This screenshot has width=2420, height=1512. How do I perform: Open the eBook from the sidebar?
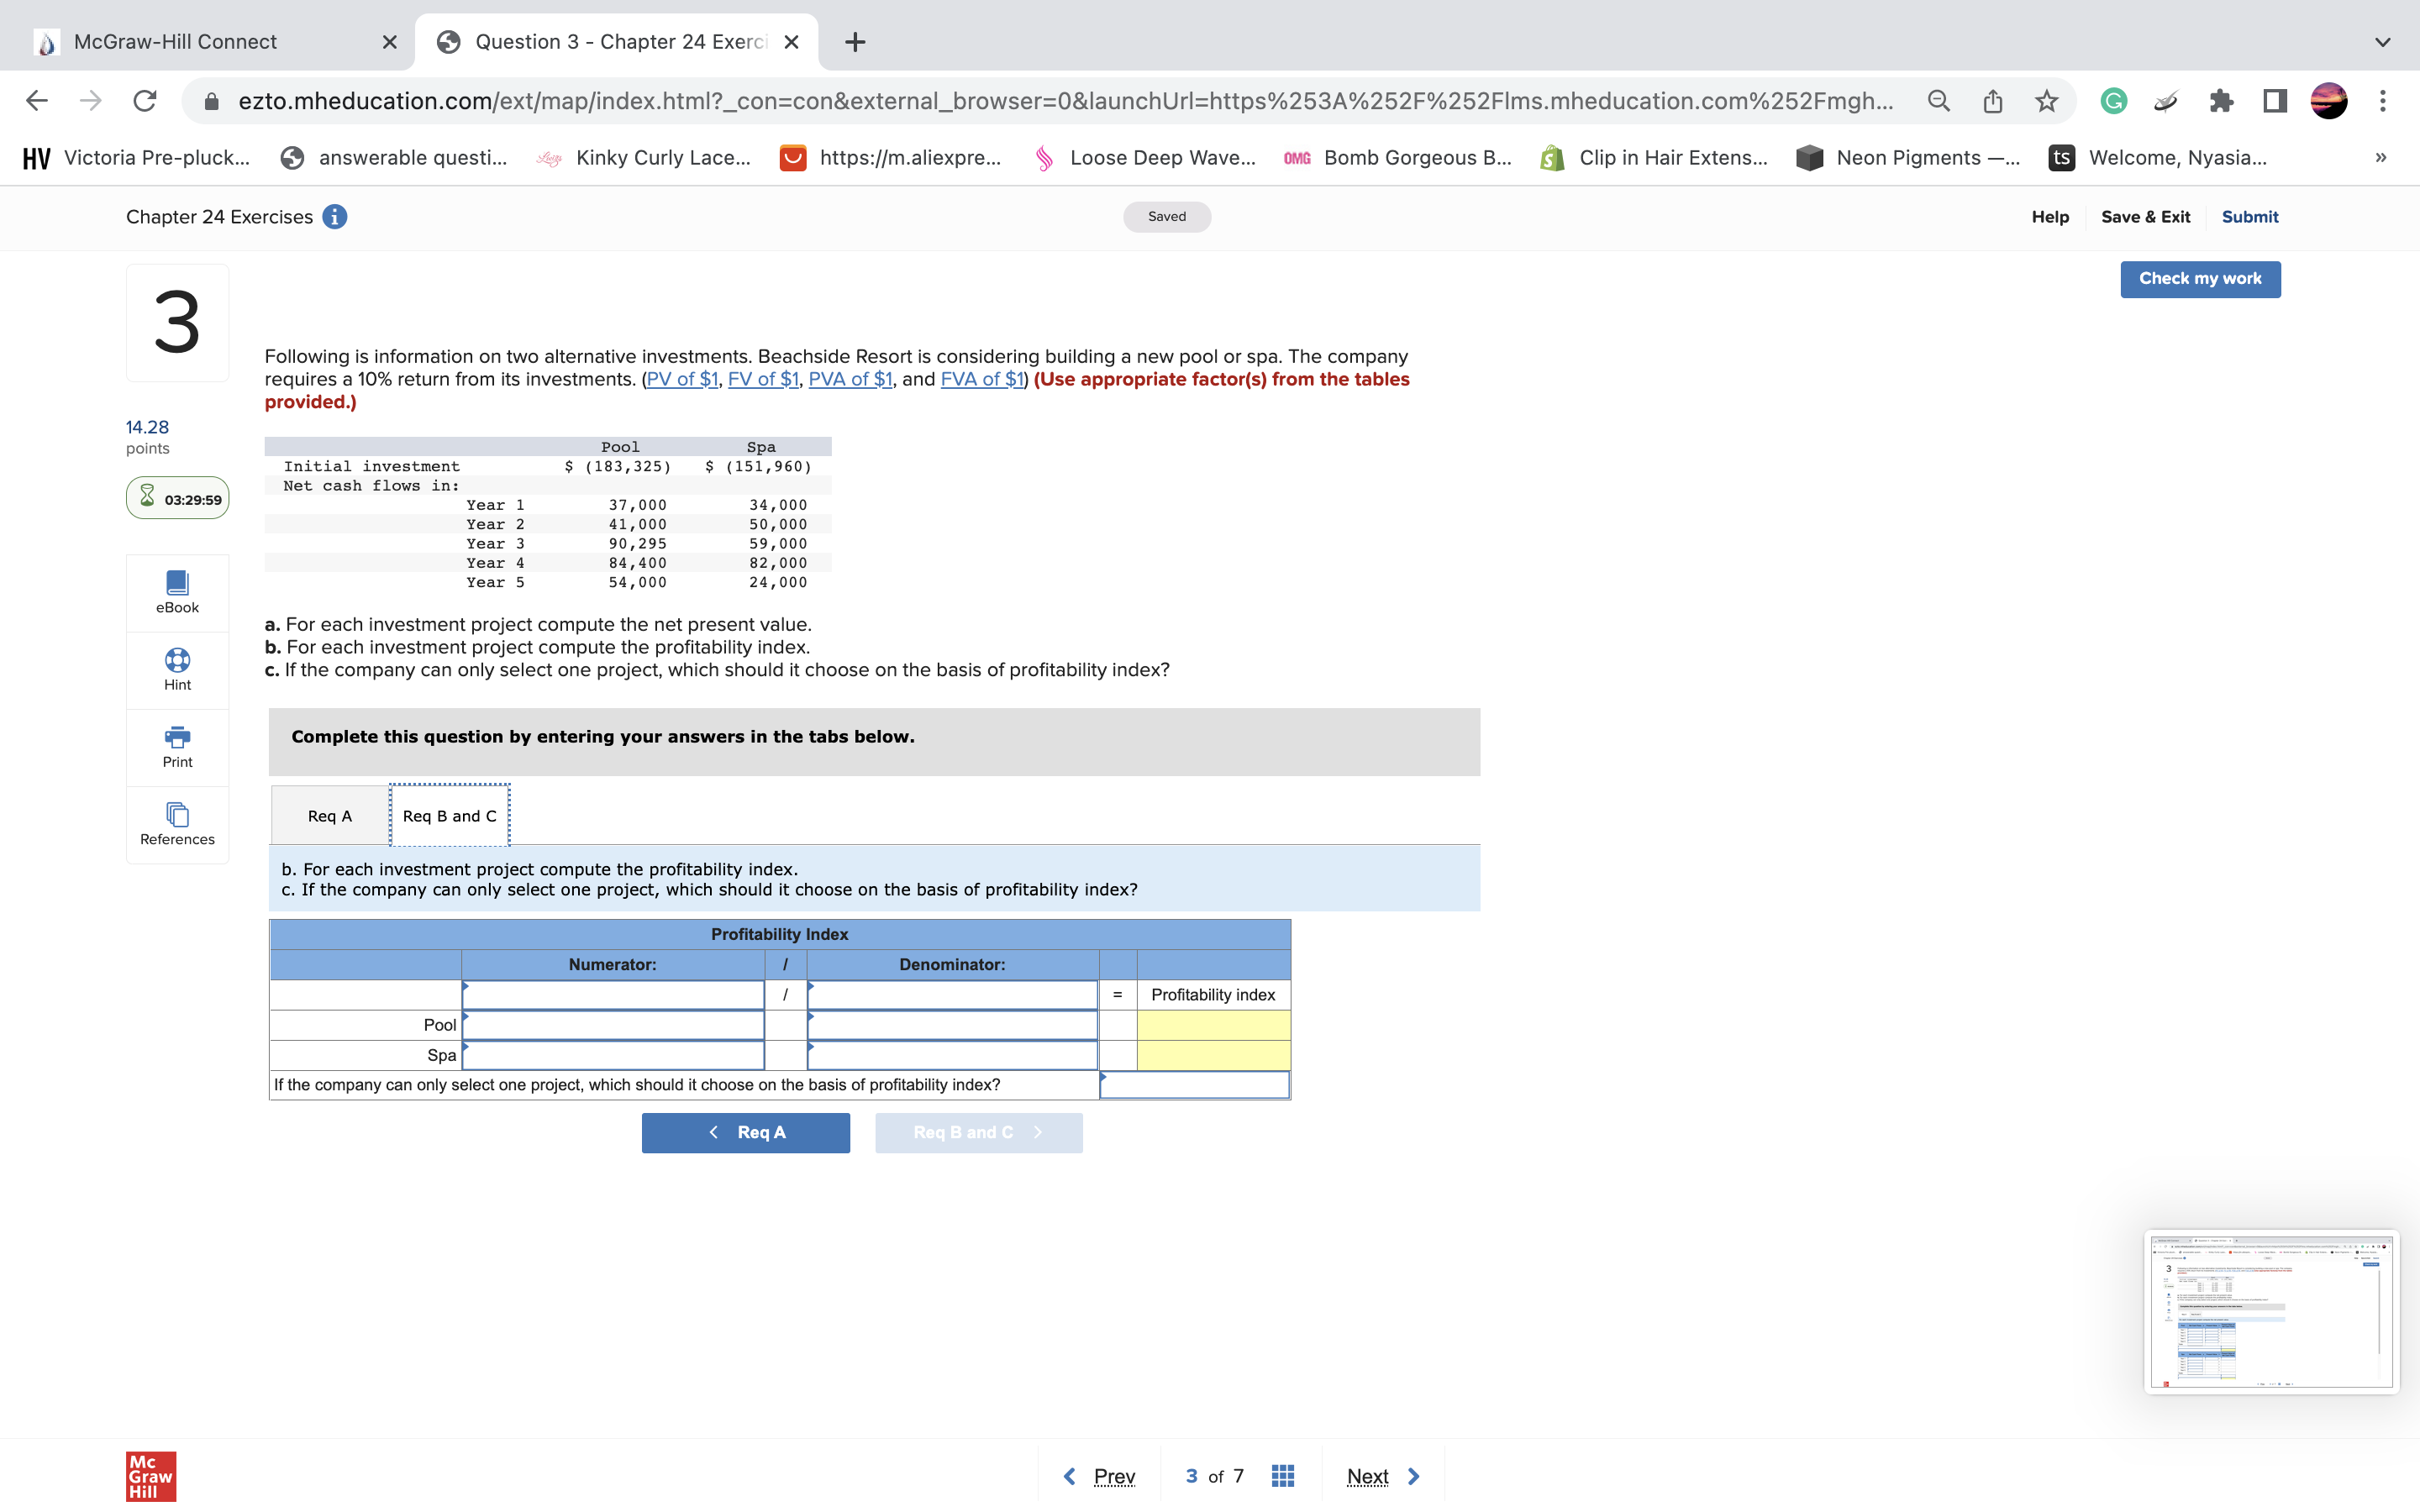[x=177, y=592]
